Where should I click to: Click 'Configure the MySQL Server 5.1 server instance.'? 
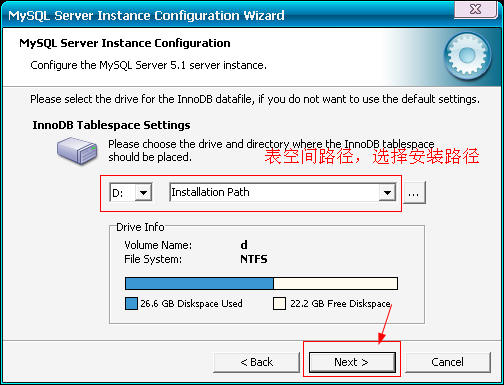(148, 65)
